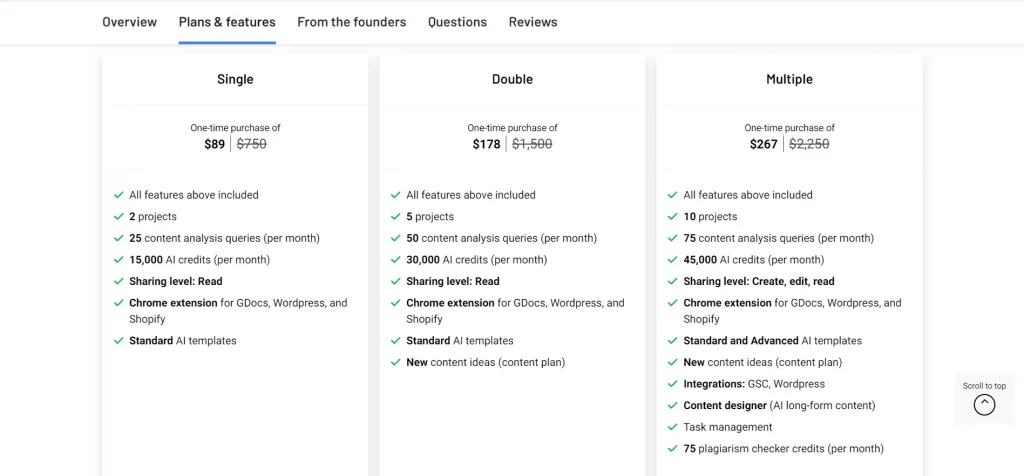Viewport: 1024px width, 476px height.
Task: Click checkmark beside Integrations: GSC, Wordpress
Action: pyautogui.click(x=673, y=384)
